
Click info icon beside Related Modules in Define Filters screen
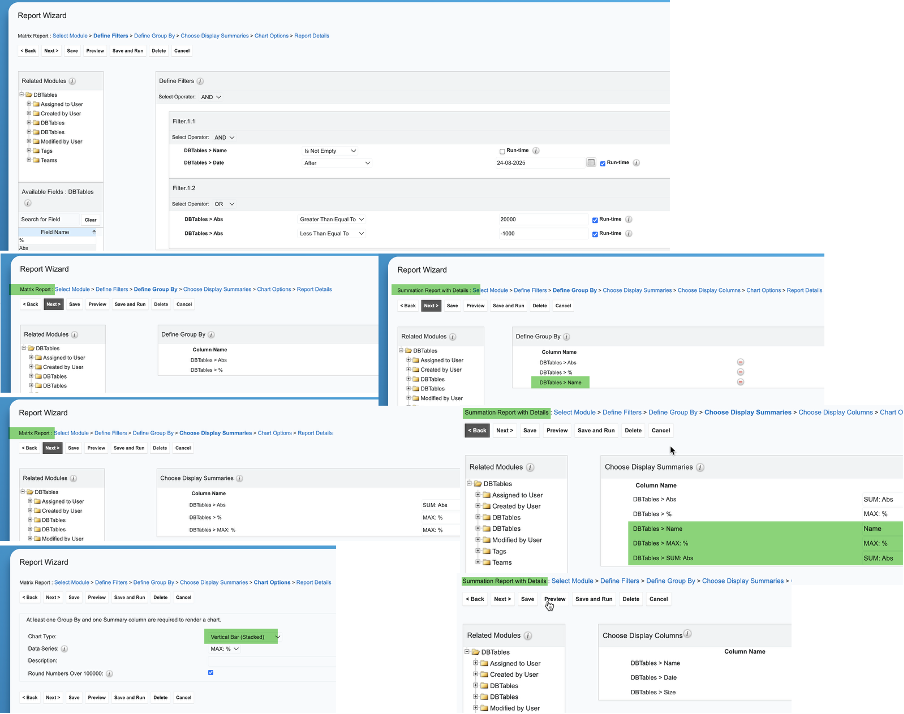(72, 81)
